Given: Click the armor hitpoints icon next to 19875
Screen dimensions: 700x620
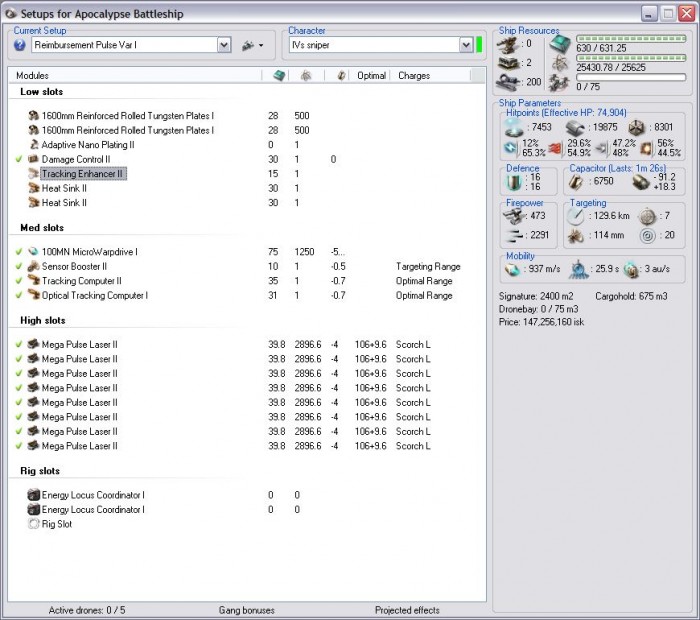Looking at the screenshot, I should pos(578,127).
